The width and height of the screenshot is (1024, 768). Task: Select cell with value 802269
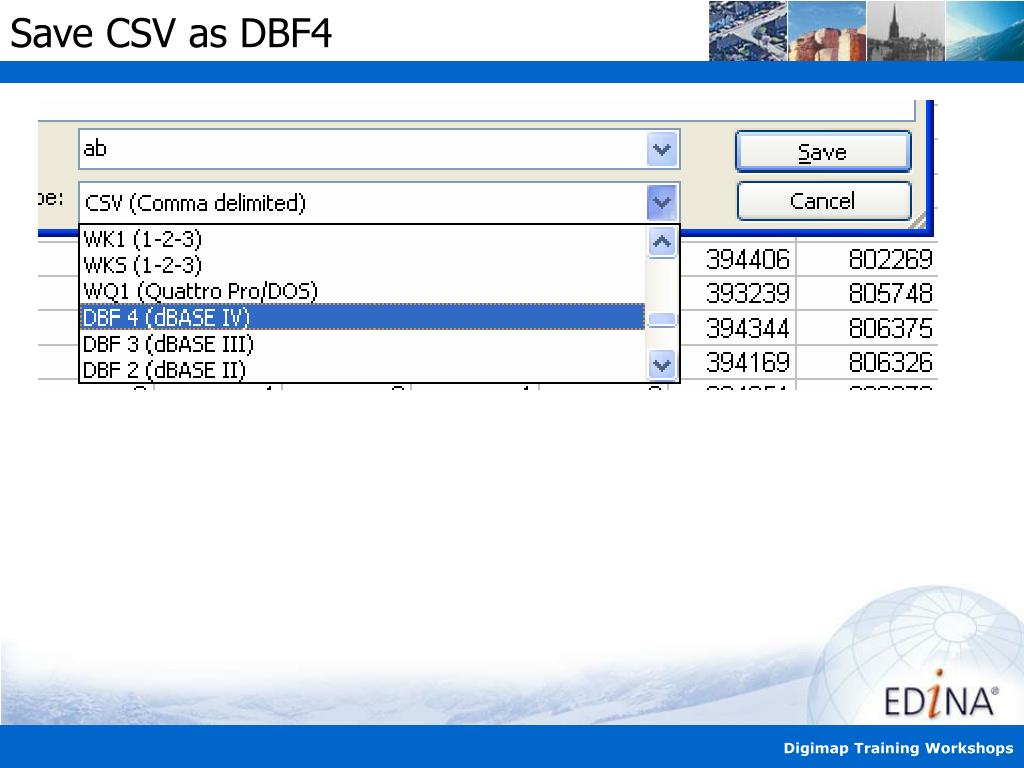click(868, 259)
